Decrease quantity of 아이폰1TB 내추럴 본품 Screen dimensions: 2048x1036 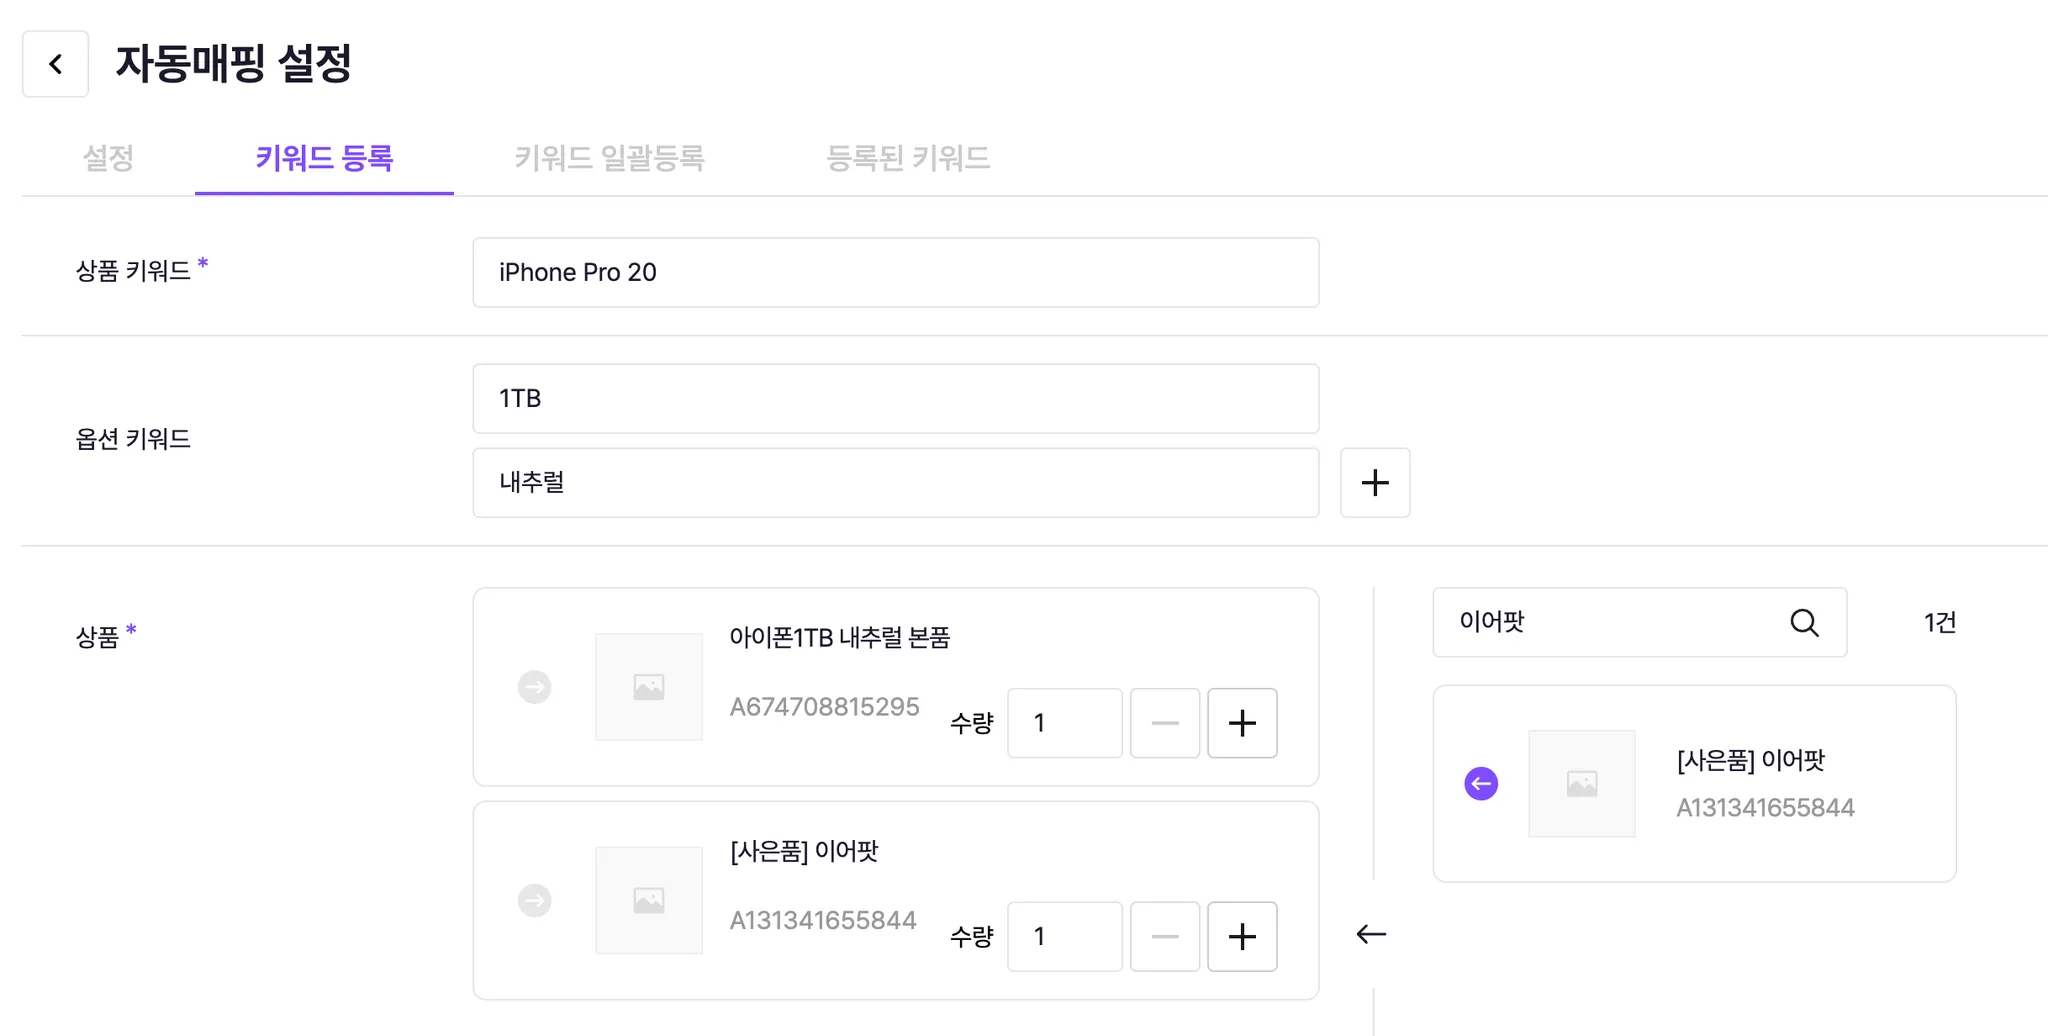(x=1165, y=723)
